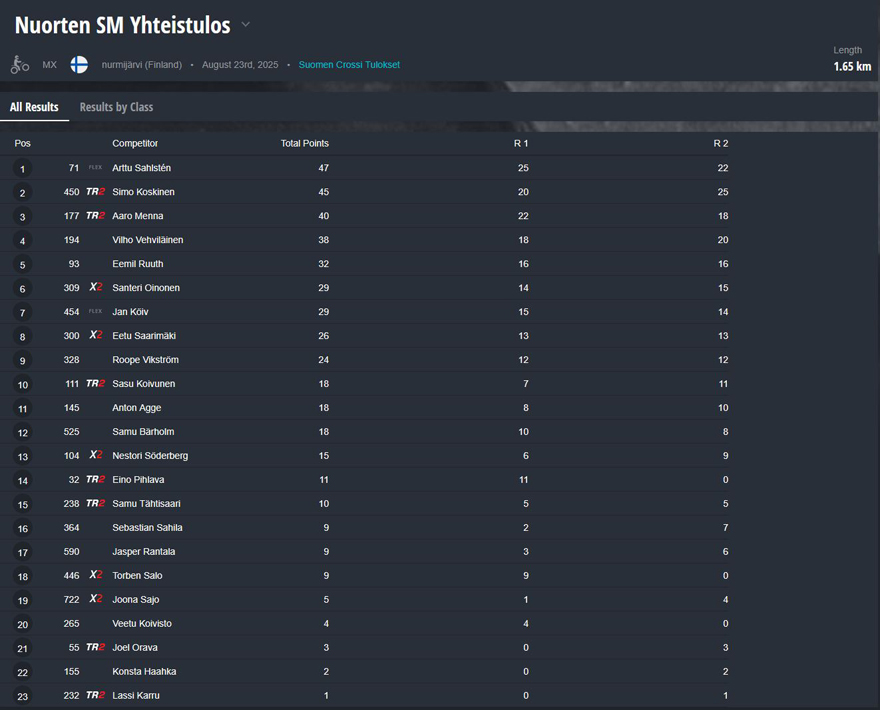
Task: Select competitor Roope Vikström
Action: pyautogui.click(x=145, y=360)
